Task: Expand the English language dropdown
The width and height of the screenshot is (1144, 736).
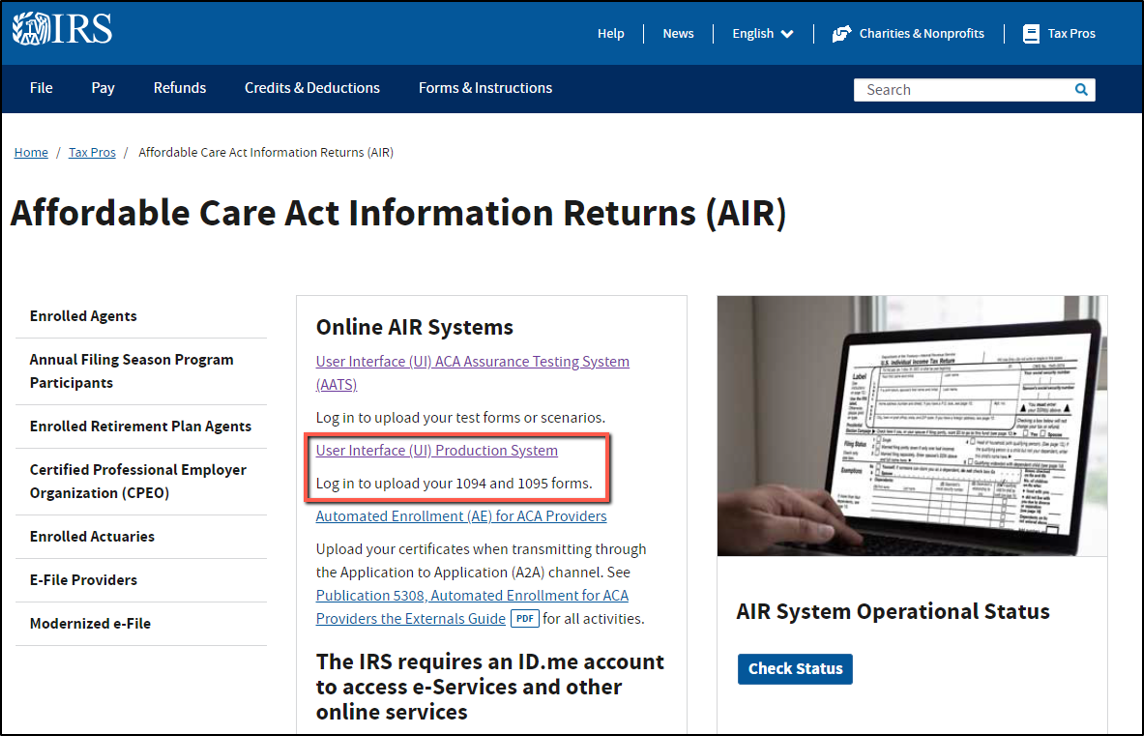Action: pos(762,34)
